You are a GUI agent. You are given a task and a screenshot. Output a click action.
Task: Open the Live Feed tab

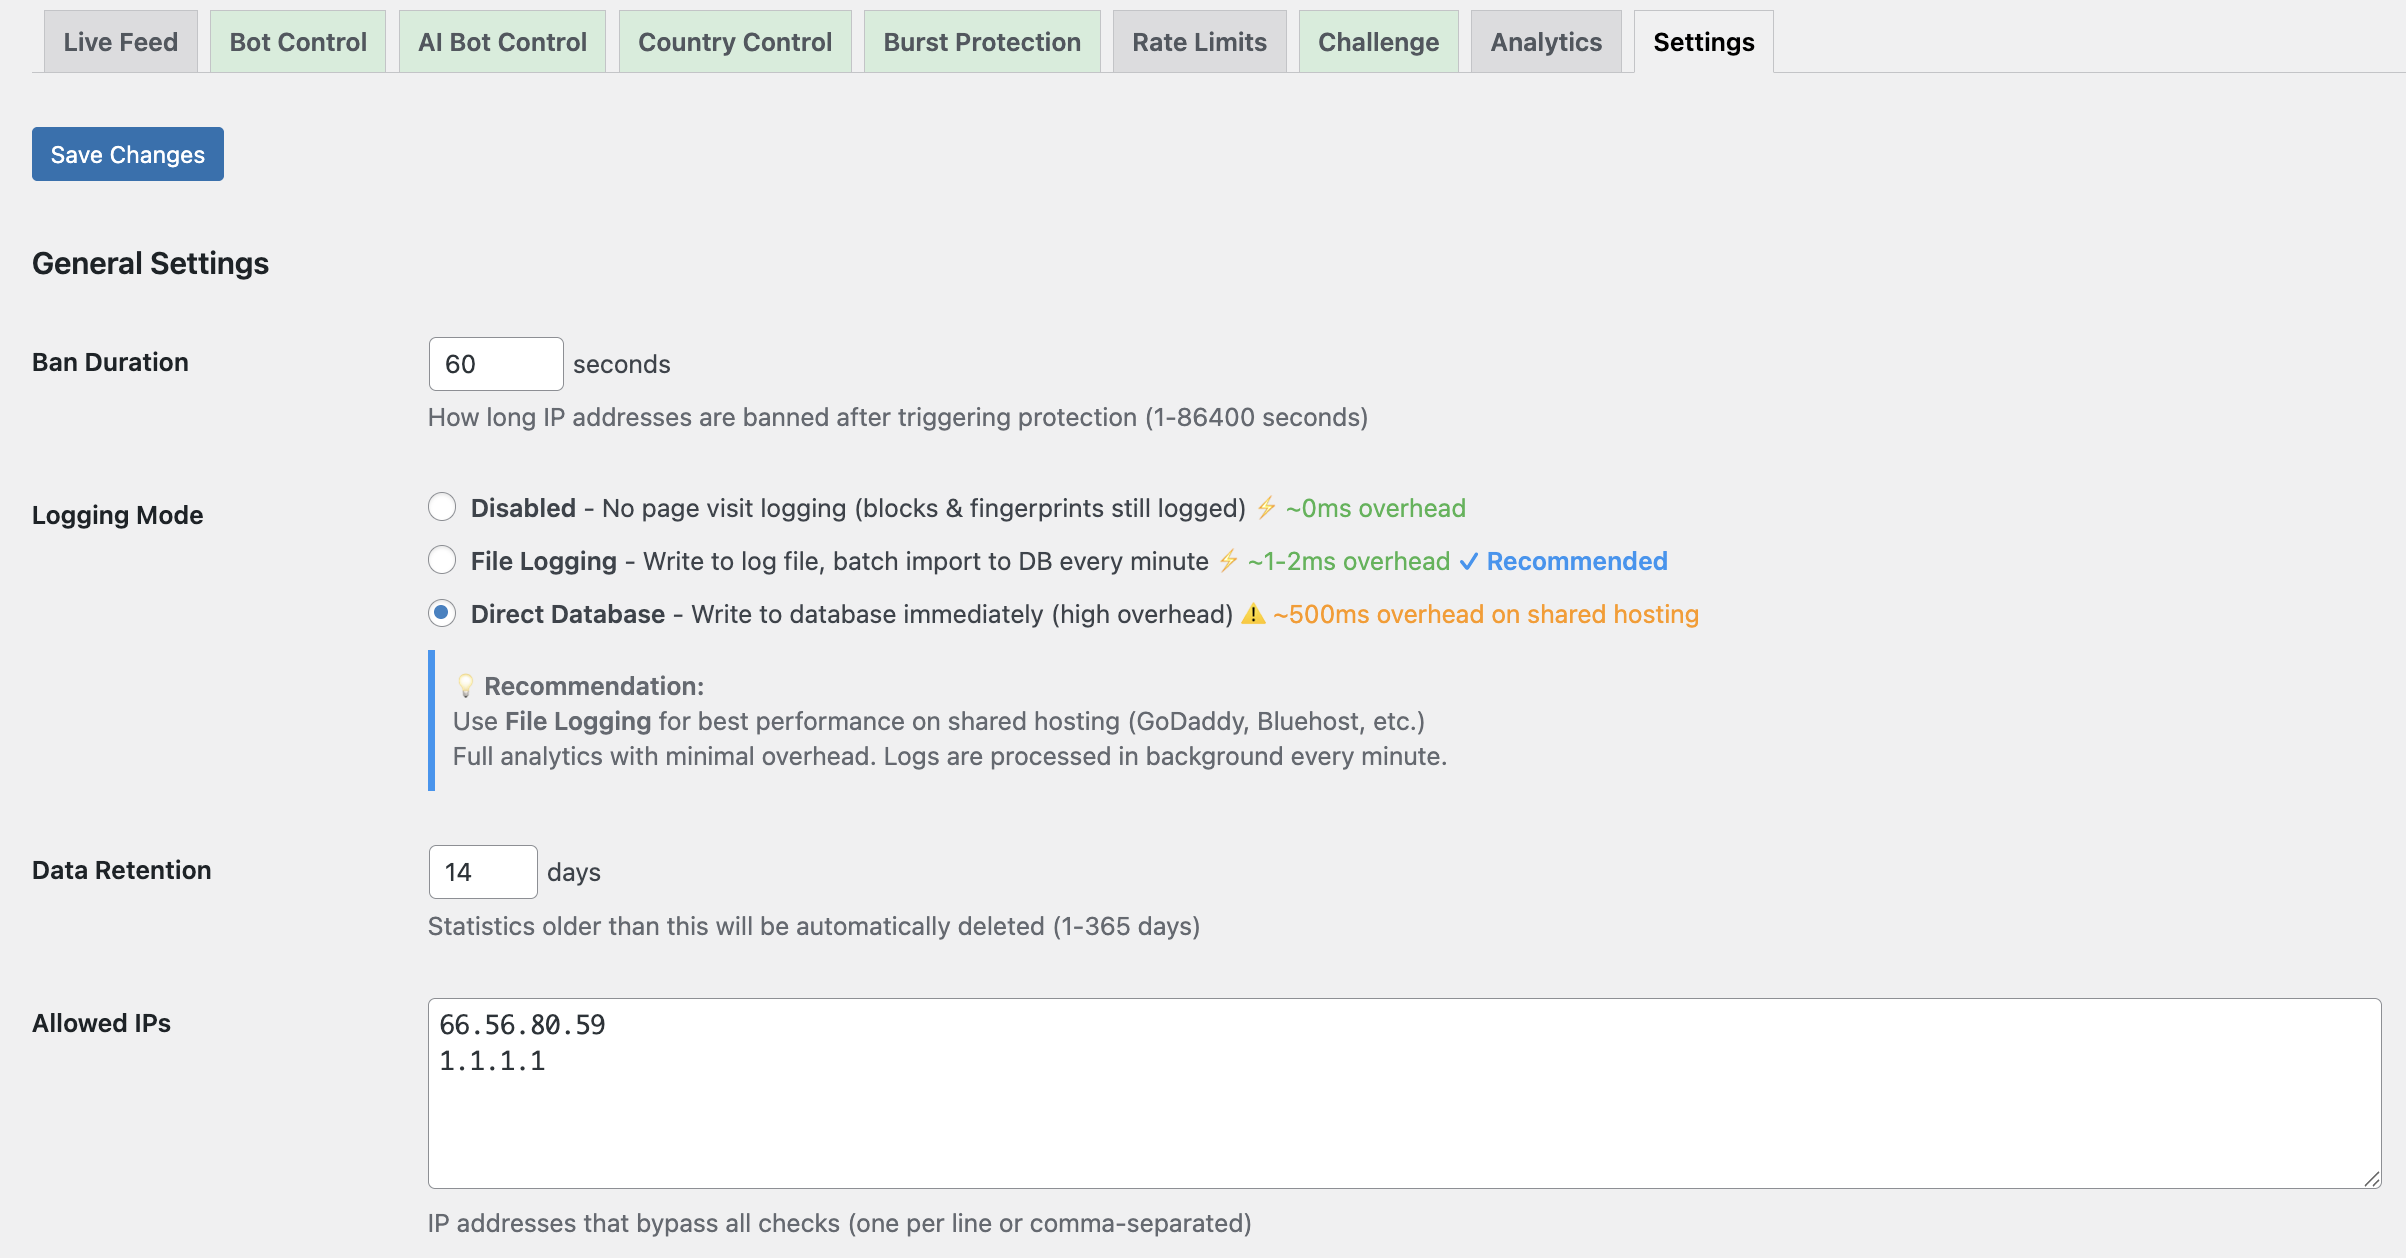click(x=120, y=42)
